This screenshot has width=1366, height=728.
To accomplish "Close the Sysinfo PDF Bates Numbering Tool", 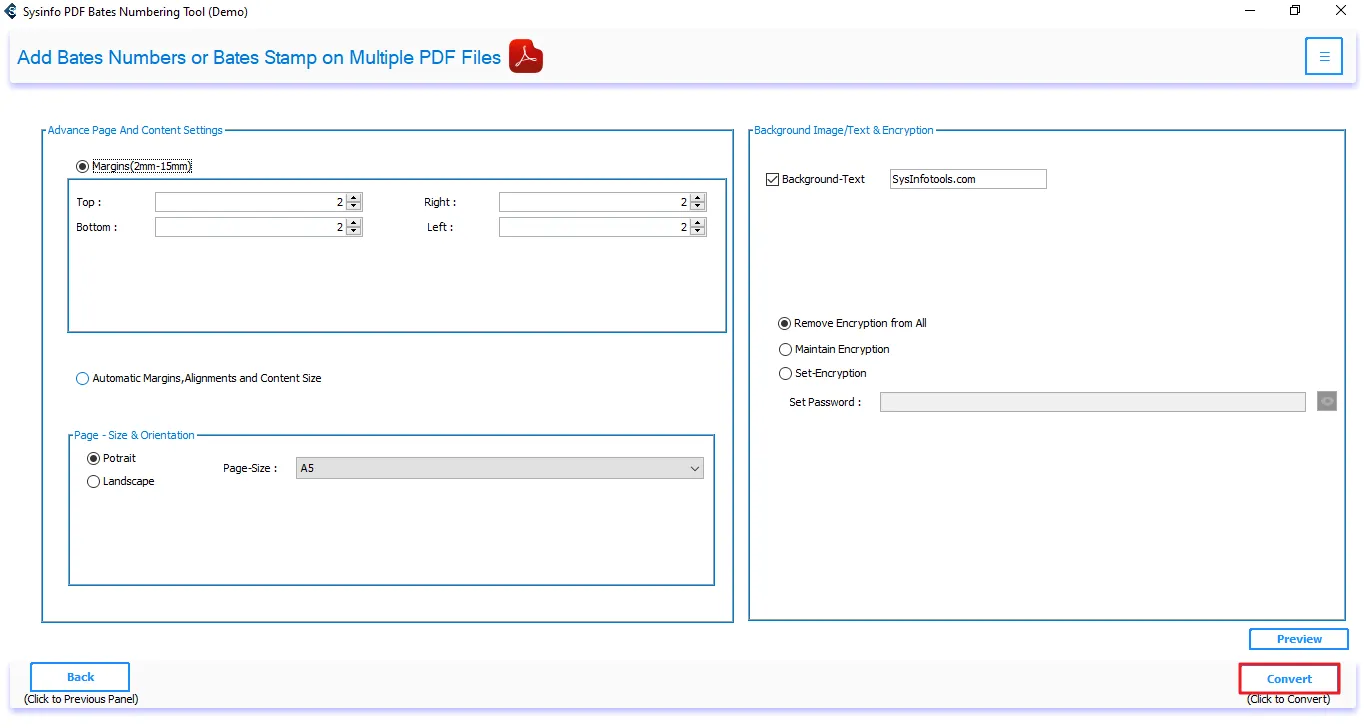I will coord(1342,12).
